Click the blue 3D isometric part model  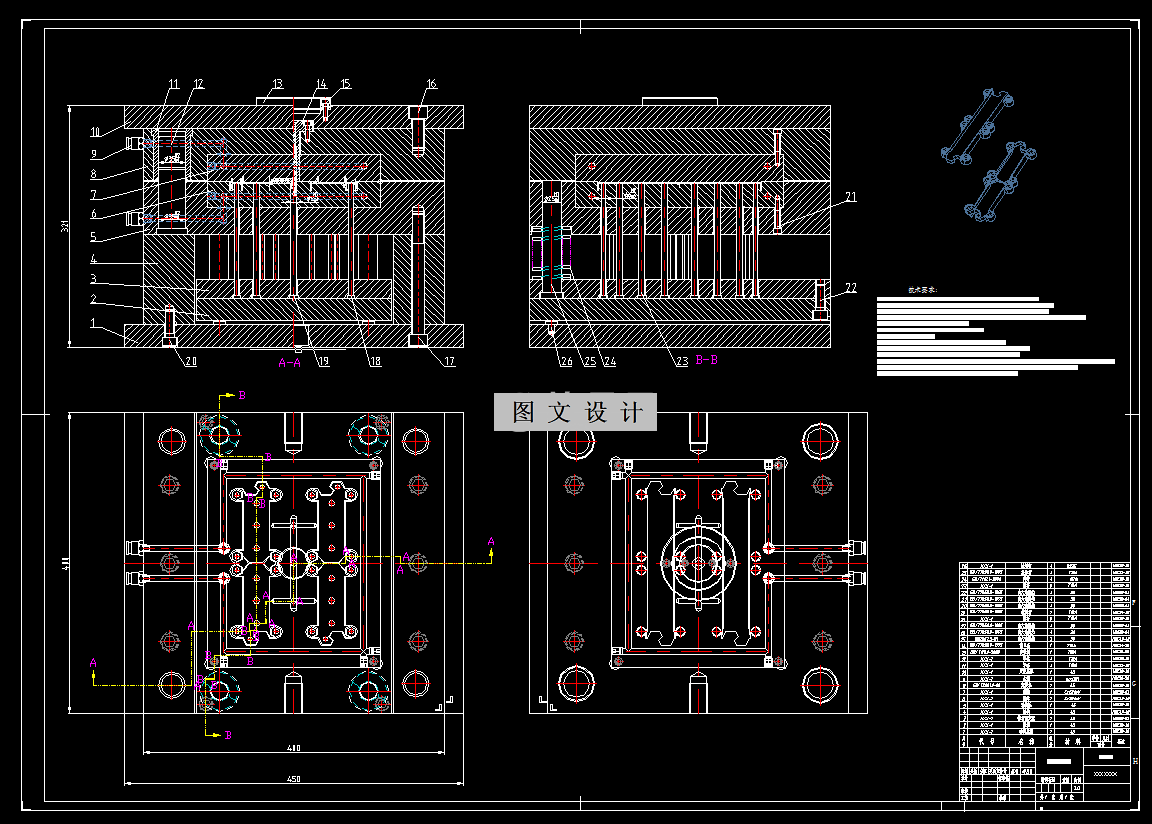point(989,155)
